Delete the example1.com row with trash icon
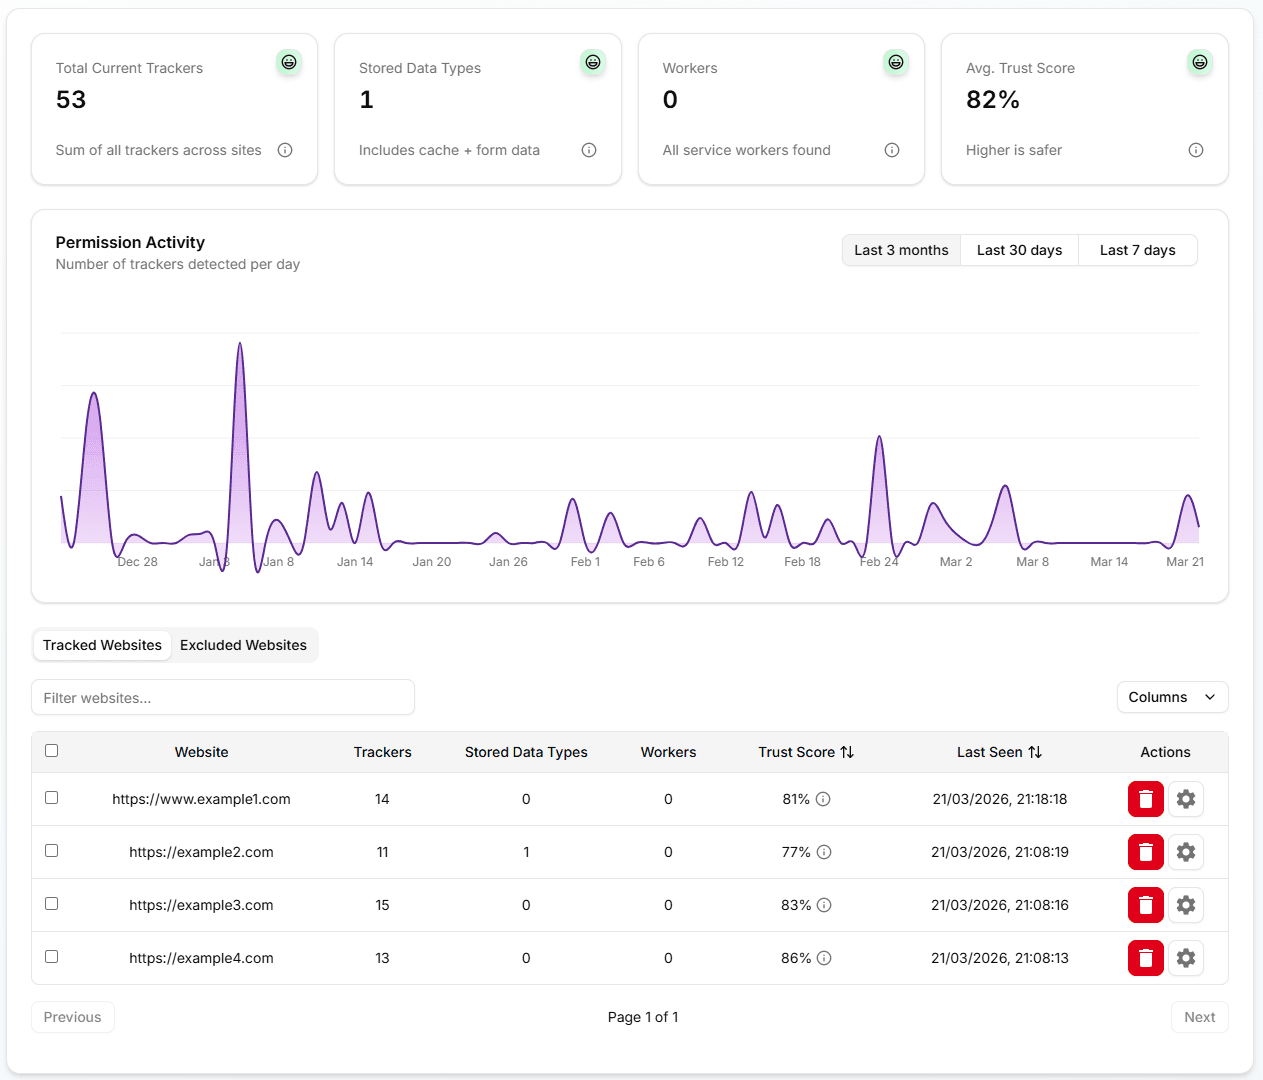Screen dimensions: 1263x1080 click(x=1145, y=799)
